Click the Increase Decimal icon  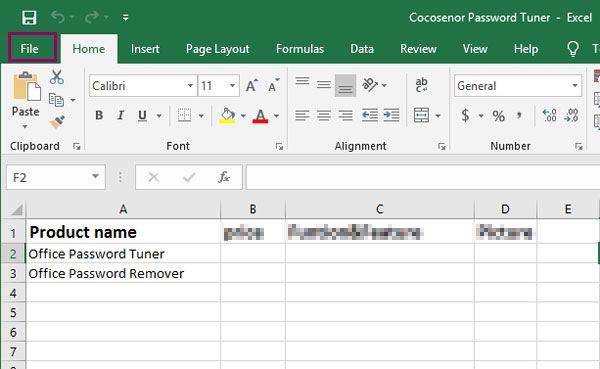coord(549,115)
